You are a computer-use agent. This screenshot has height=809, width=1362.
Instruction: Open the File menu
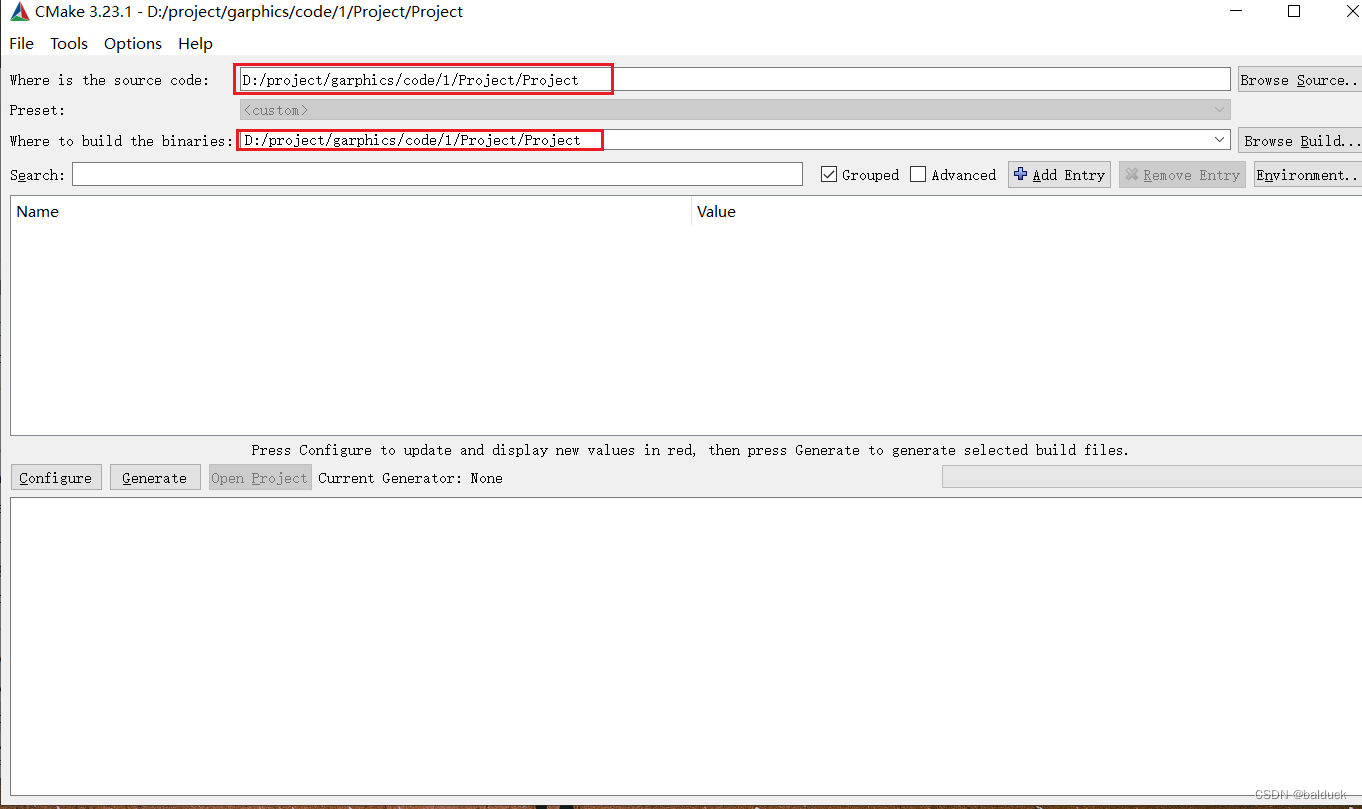click(21, 43)
